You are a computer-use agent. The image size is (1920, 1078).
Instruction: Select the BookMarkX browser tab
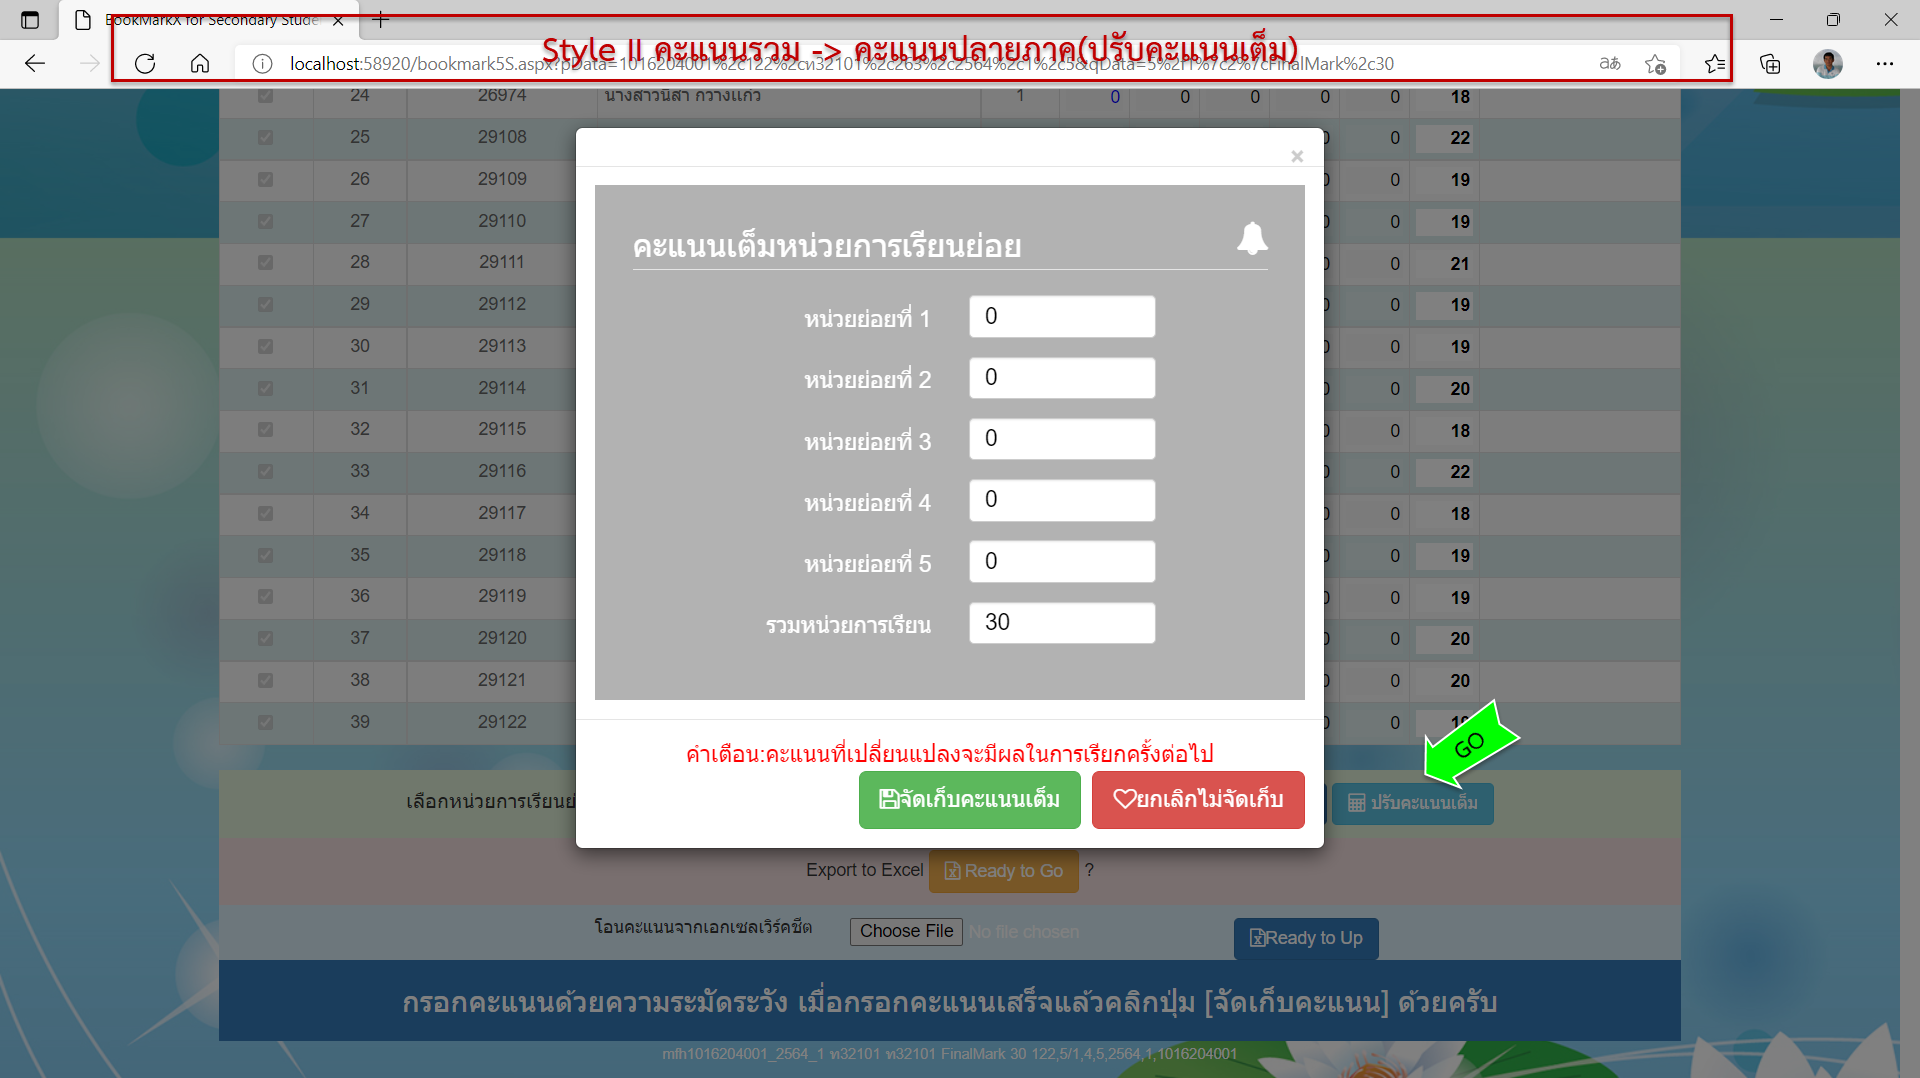[x=210, y=20]
